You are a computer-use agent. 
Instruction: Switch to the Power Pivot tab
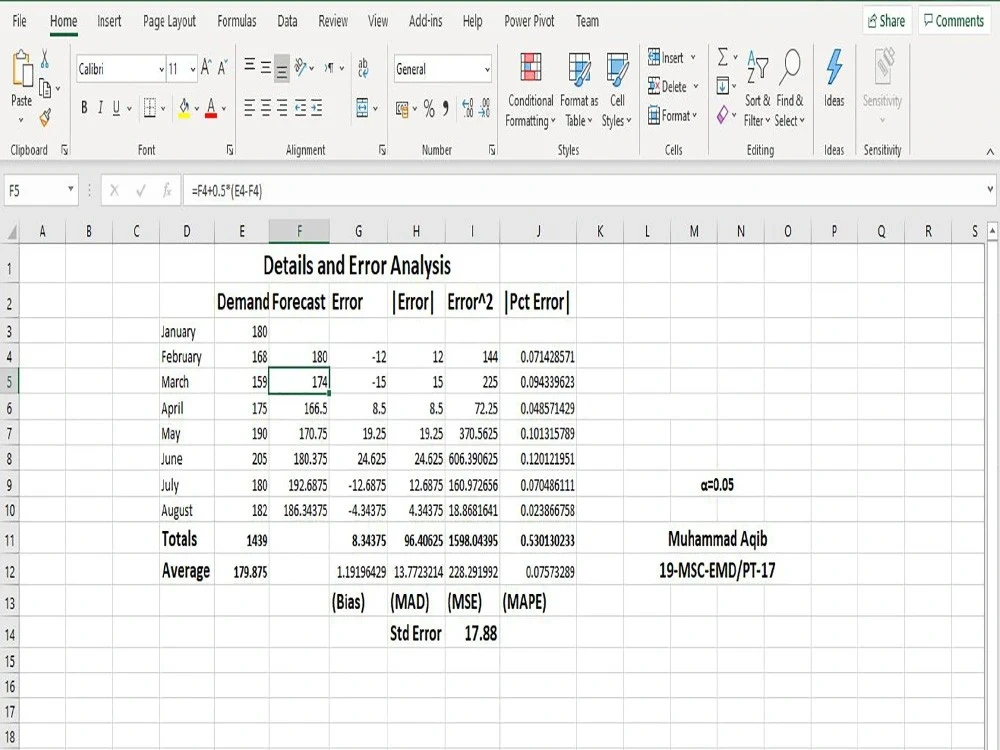pyautogui.click(x=529, y=21)
